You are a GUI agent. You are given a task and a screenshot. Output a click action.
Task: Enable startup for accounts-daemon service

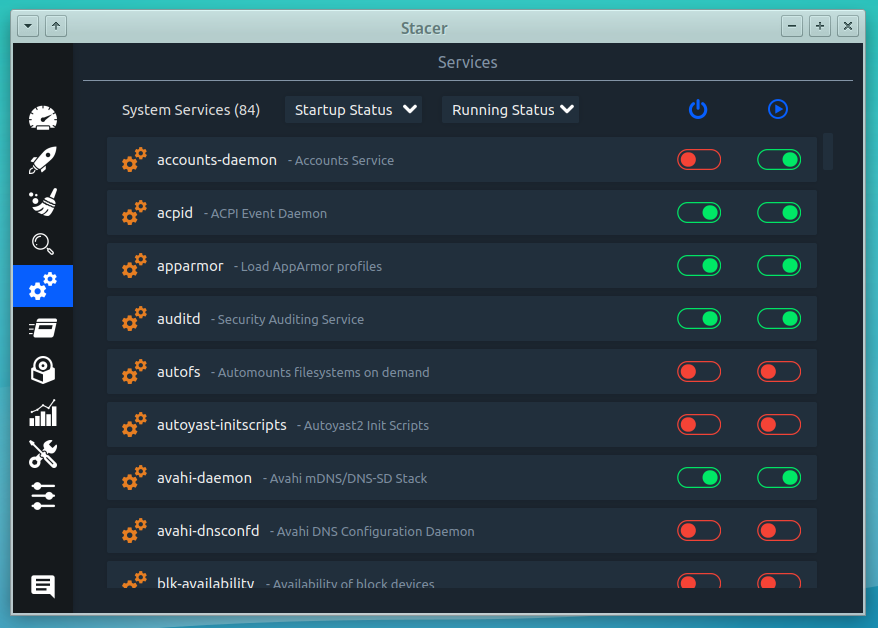tap(698, 159)
